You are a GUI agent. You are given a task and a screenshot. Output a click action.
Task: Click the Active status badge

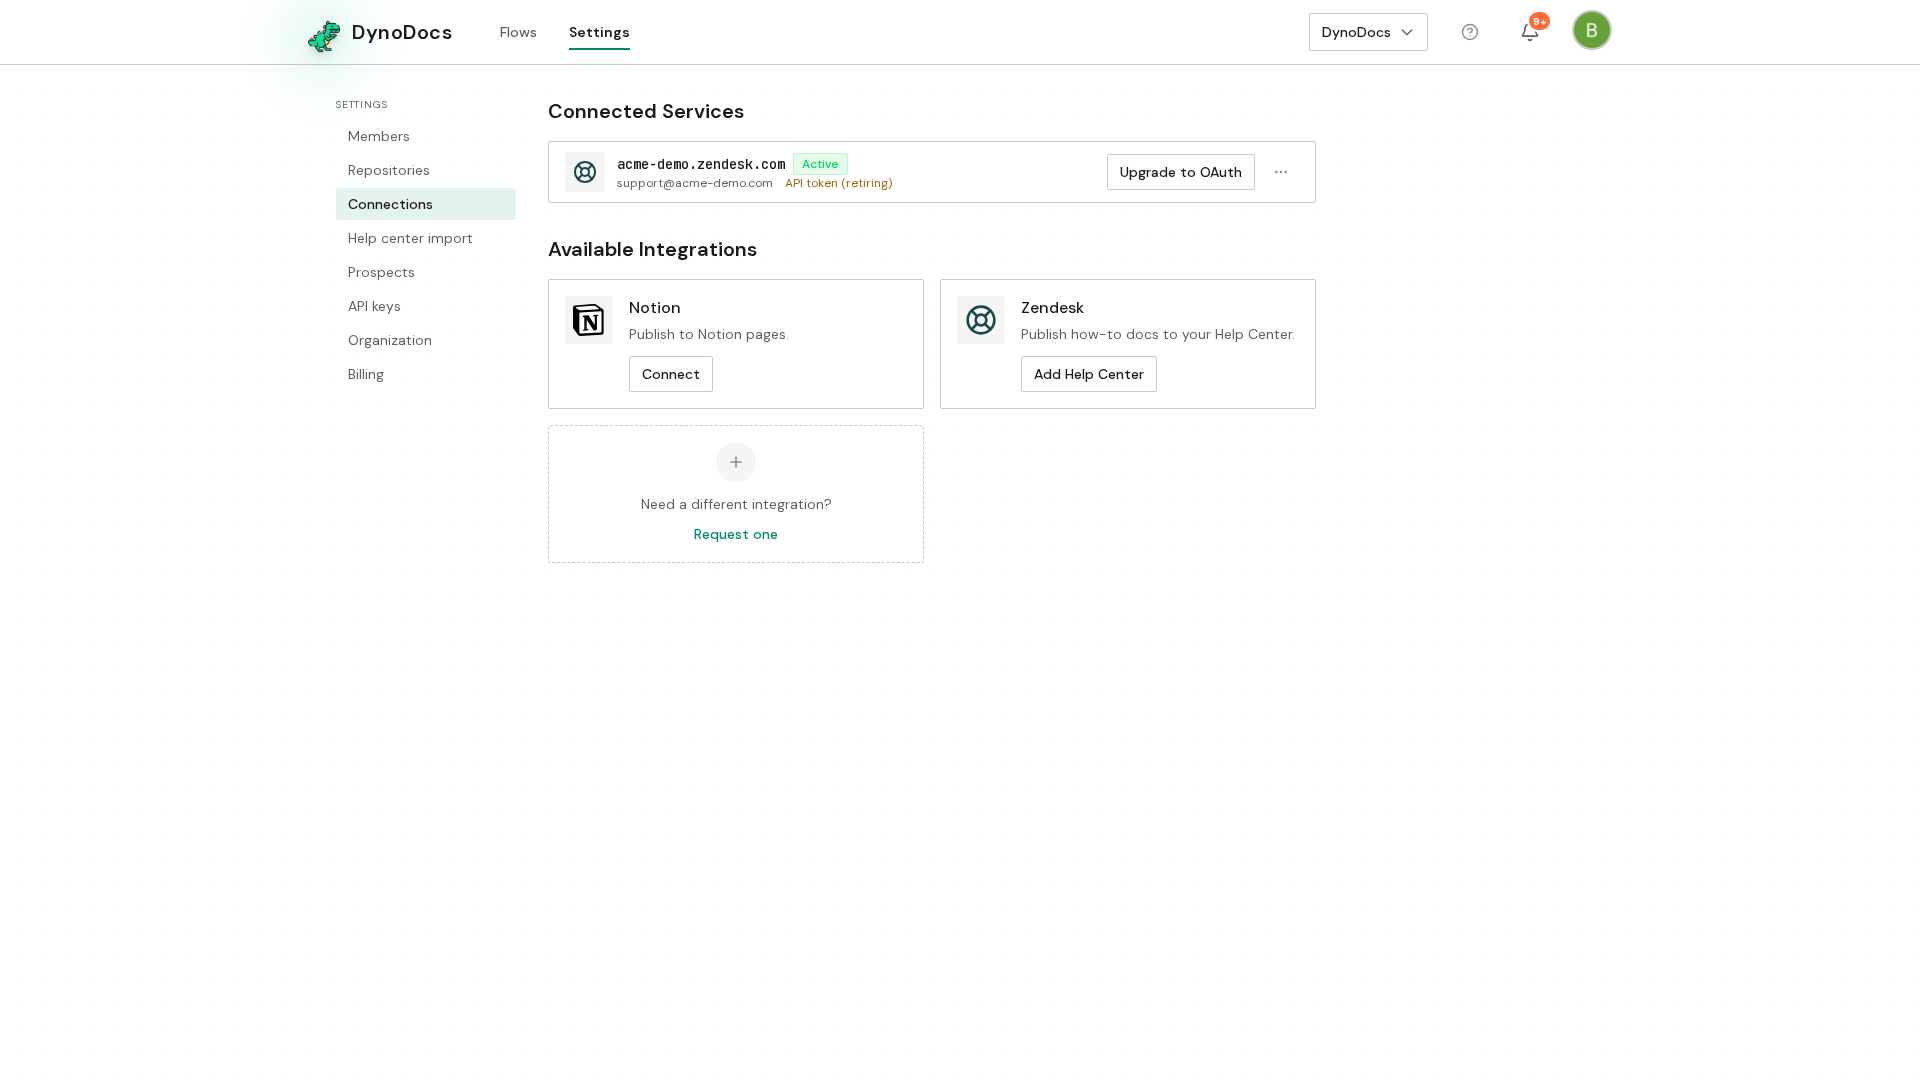click(x=820, y=164)
